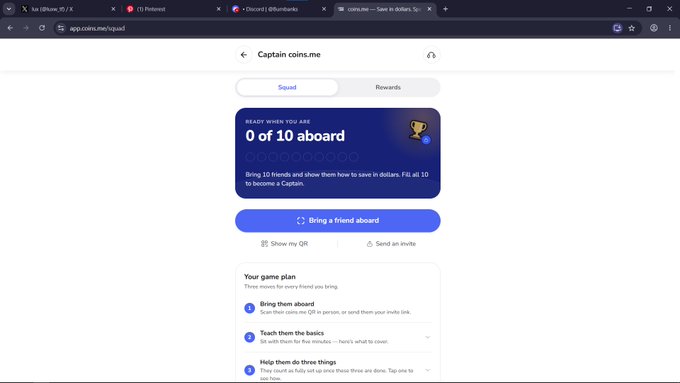Click the address bar URL app.coins.me/squad

97,28
